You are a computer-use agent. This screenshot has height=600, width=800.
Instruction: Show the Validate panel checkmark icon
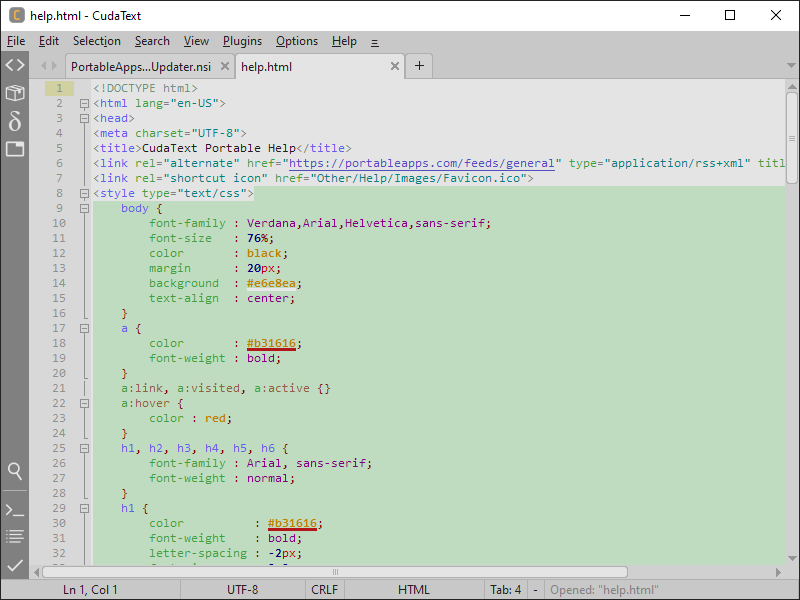click(15, 565)
